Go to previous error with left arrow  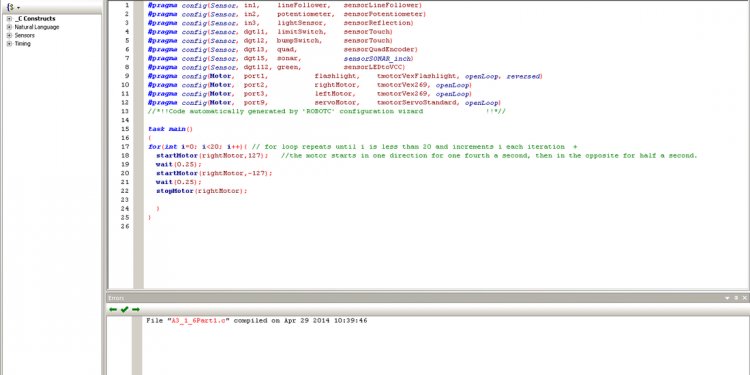[113, 309]
